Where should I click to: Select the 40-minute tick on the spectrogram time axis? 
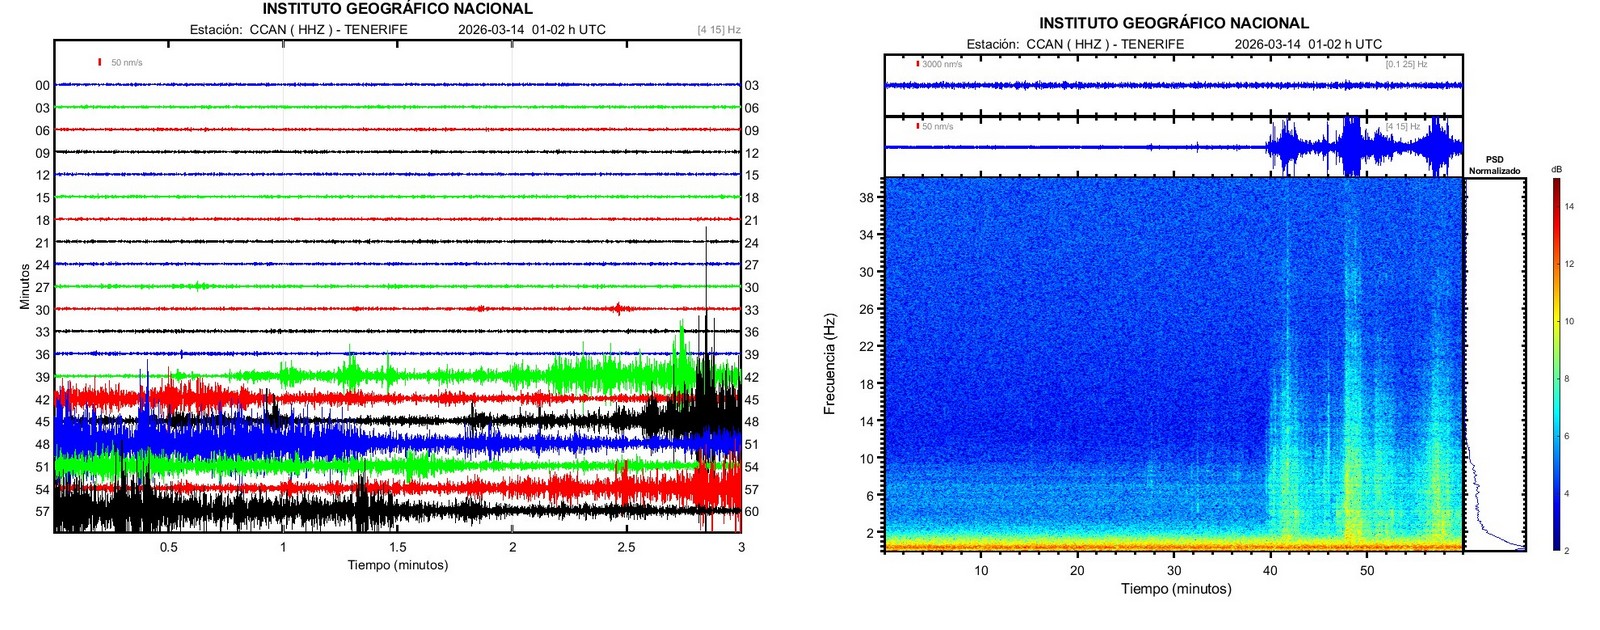(1270, 570)
